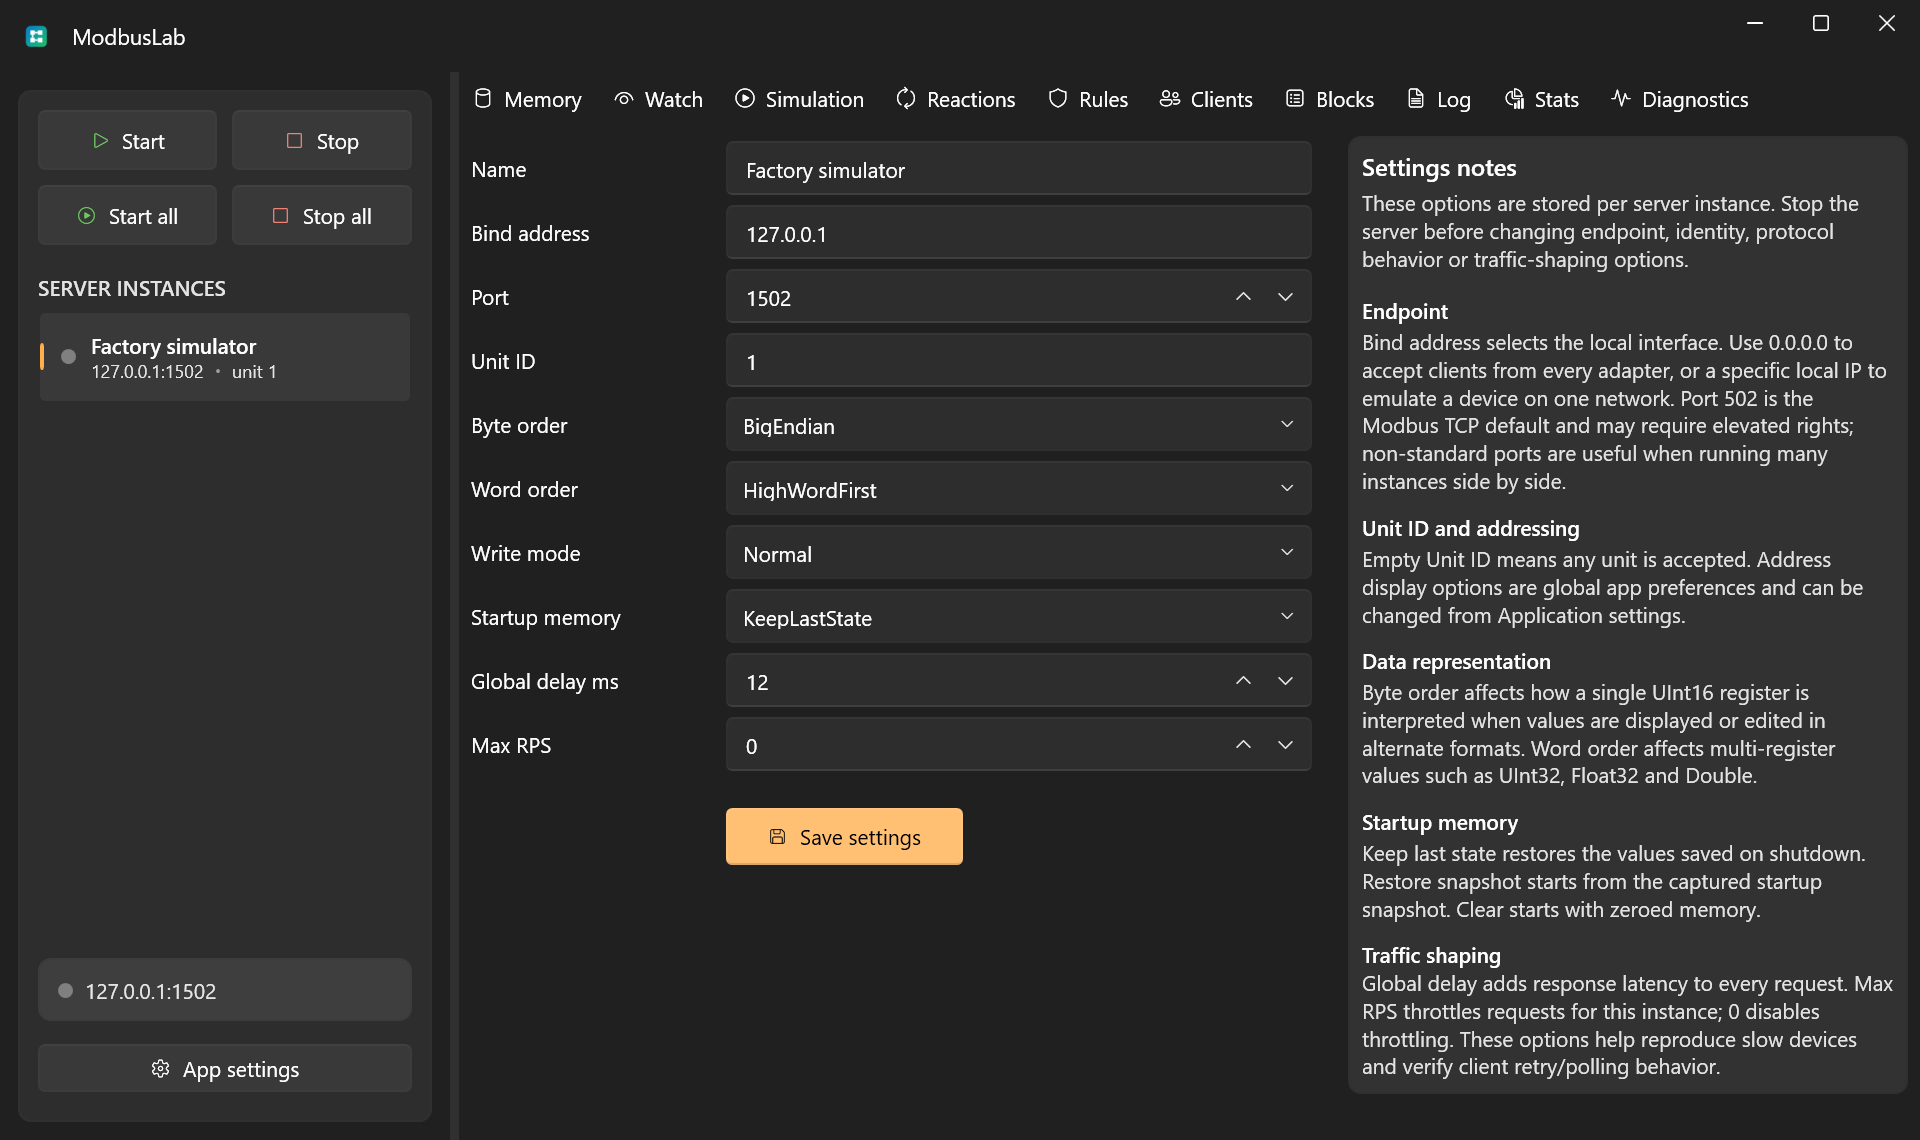Show the Clients tab
Screen dimensions: 1920x1140
point(1205,99)
